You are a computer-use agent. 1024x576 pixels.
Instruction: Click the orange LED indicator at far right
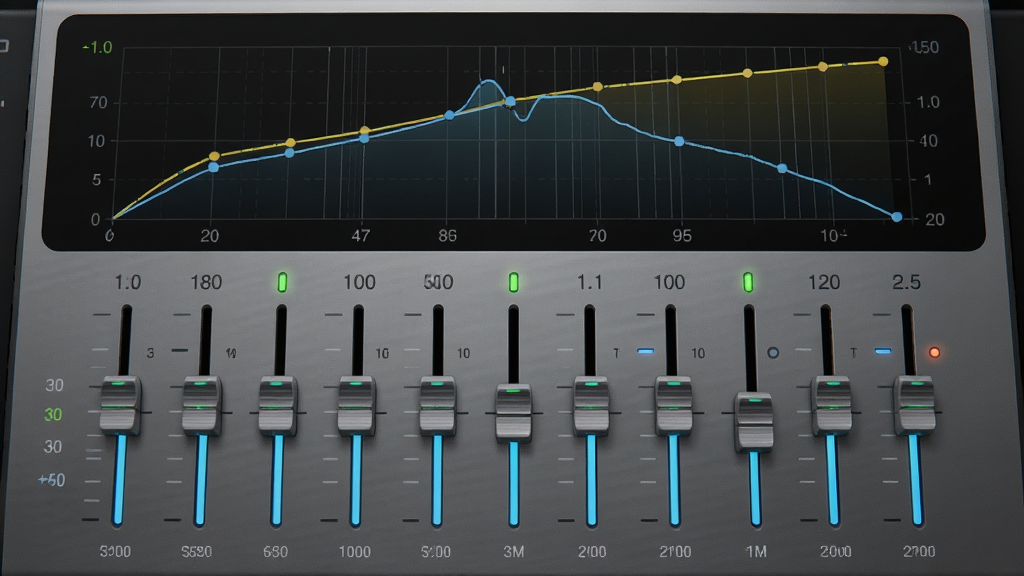click(x=935, y=353)
